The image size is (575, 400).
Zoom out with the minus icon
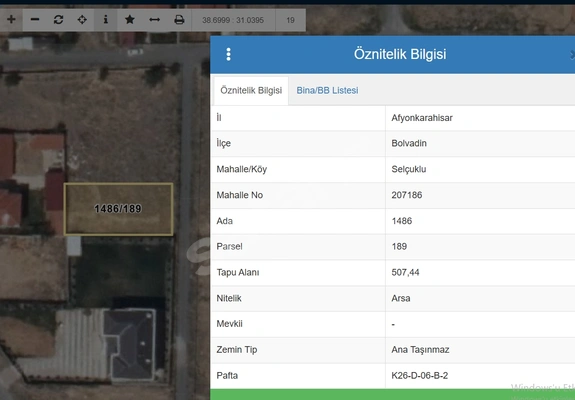coord(35,20)
